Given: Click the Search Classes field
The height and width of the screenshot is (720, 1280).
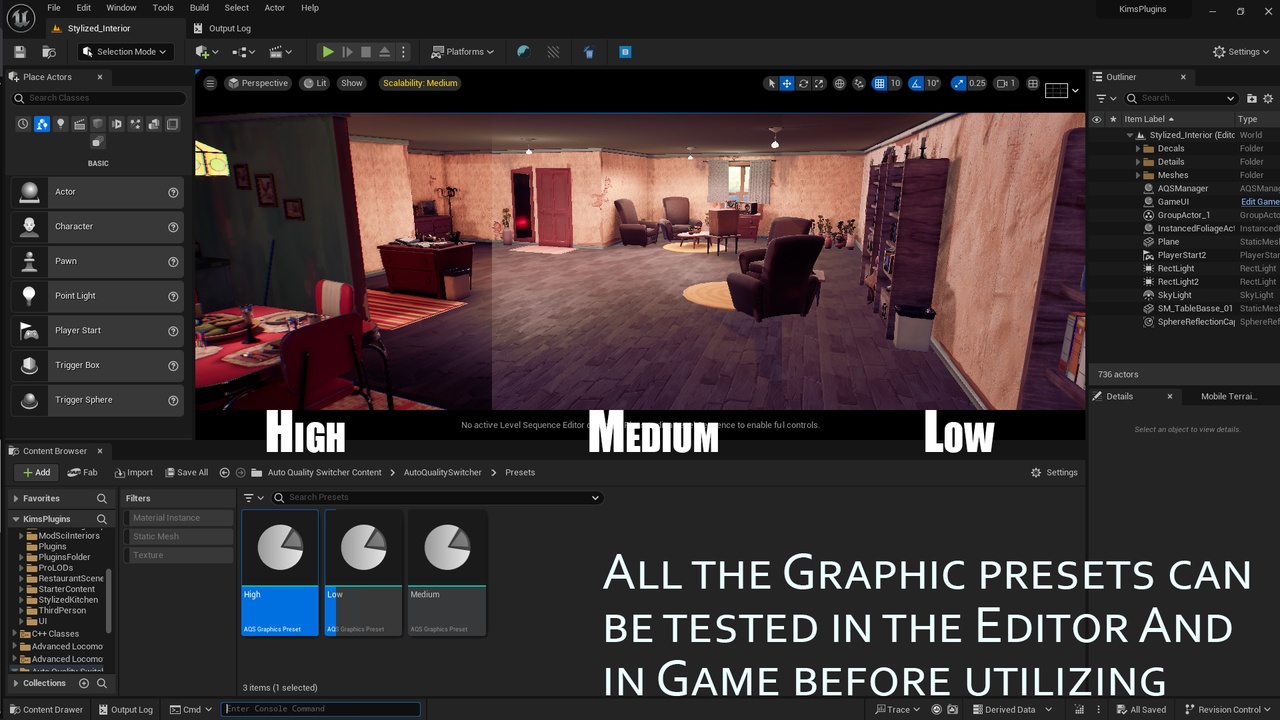Looking at the screenshot, I should (99, 98).
